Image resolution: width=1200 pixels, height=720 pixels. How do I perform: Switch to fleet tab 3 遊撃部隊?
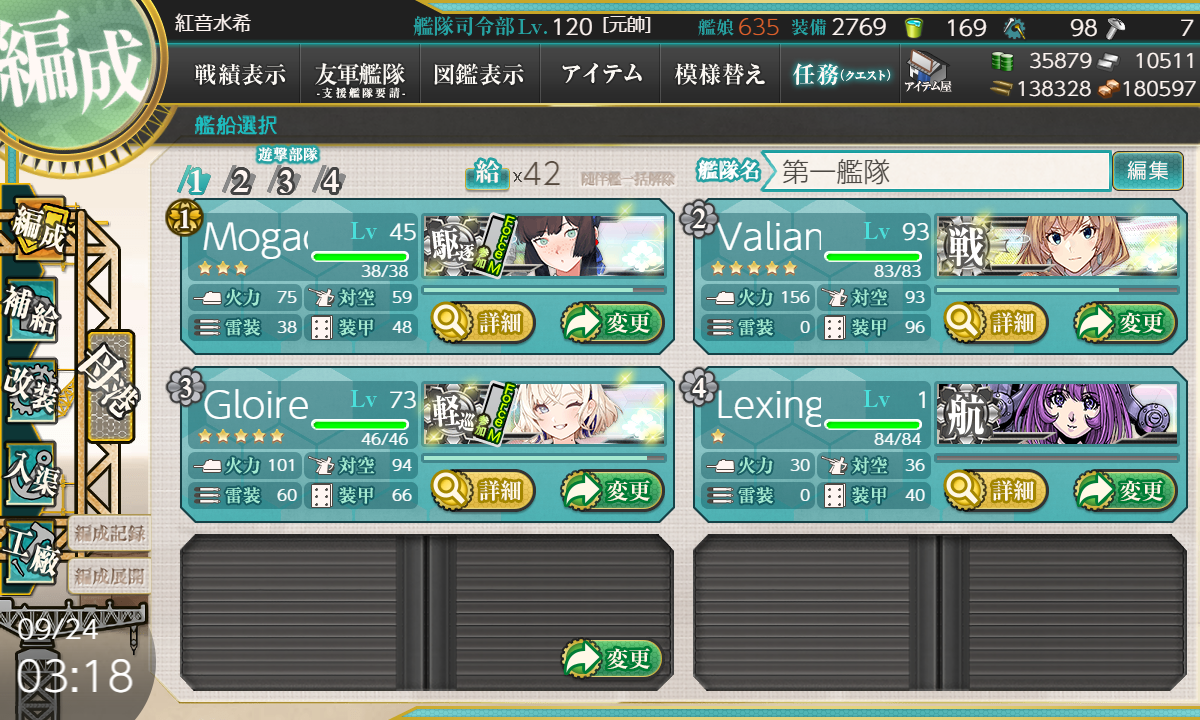286,180
